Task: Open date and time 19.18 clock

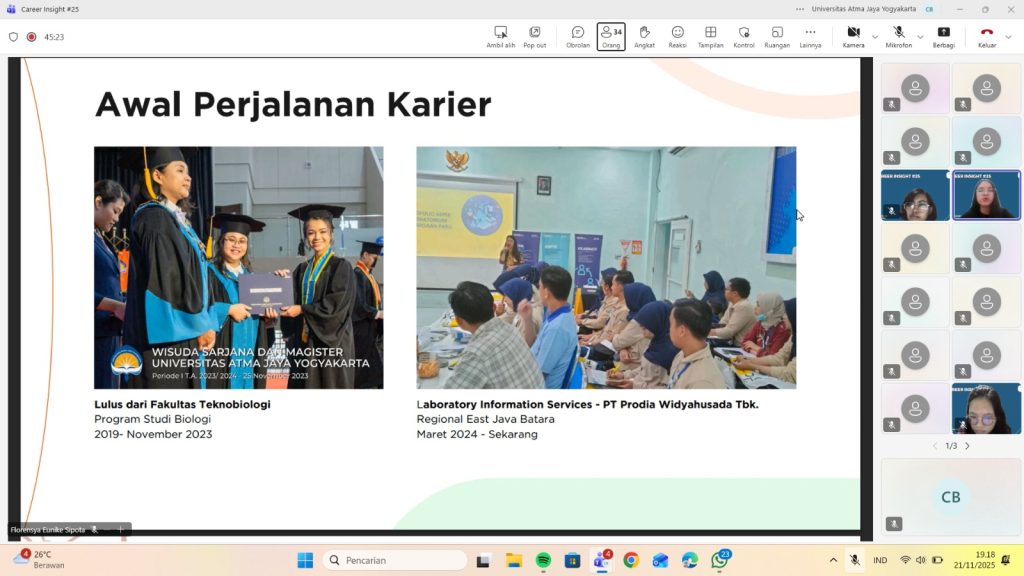Action: (974, 560)
